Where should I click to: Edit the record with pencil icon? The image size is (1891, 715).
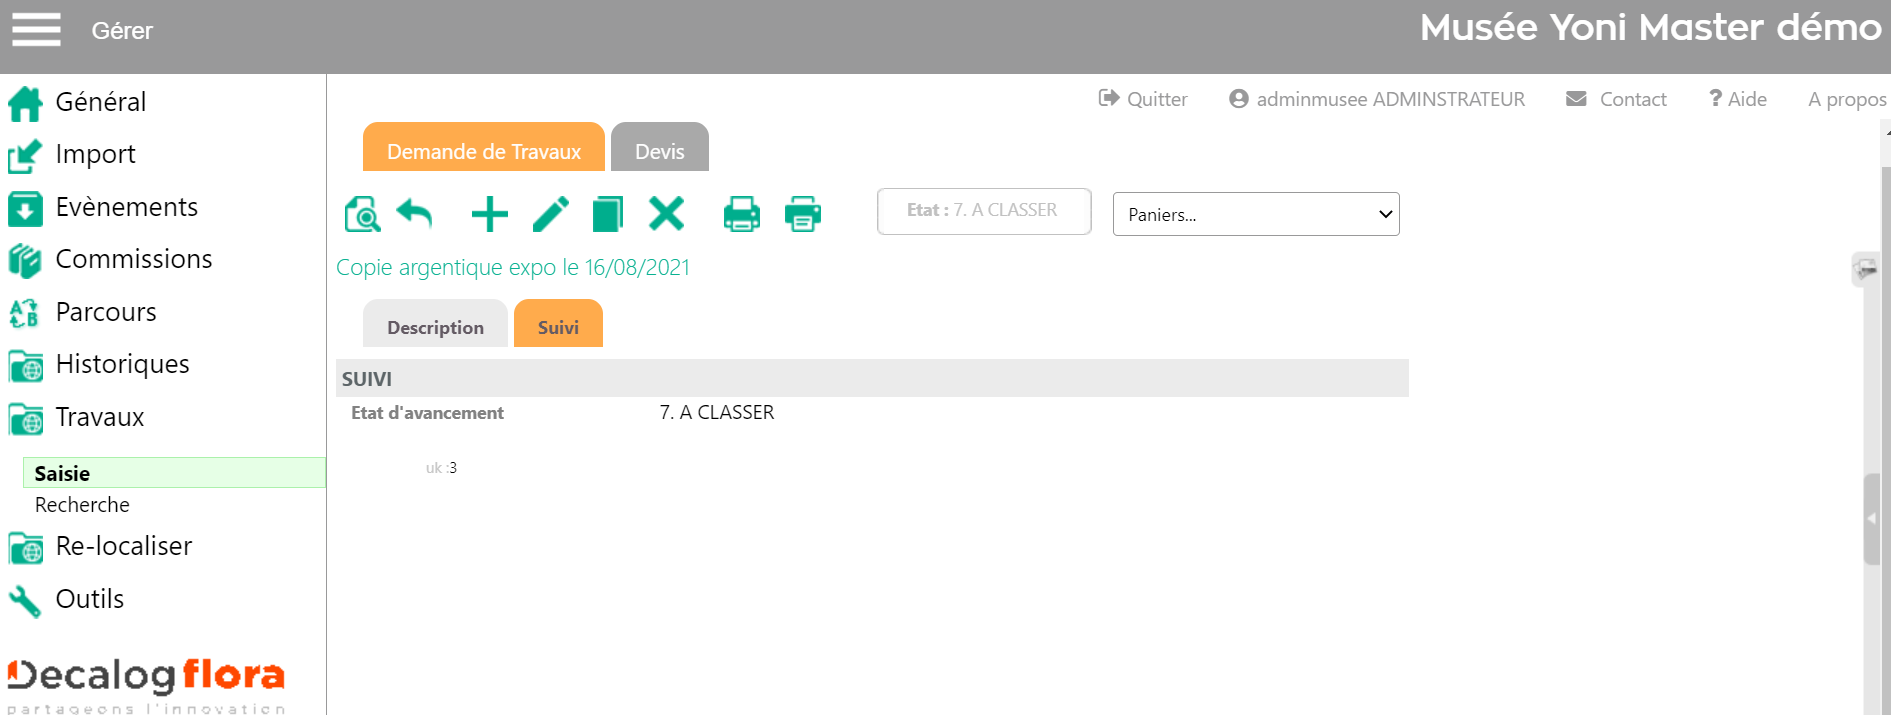[x=551, y=214]
